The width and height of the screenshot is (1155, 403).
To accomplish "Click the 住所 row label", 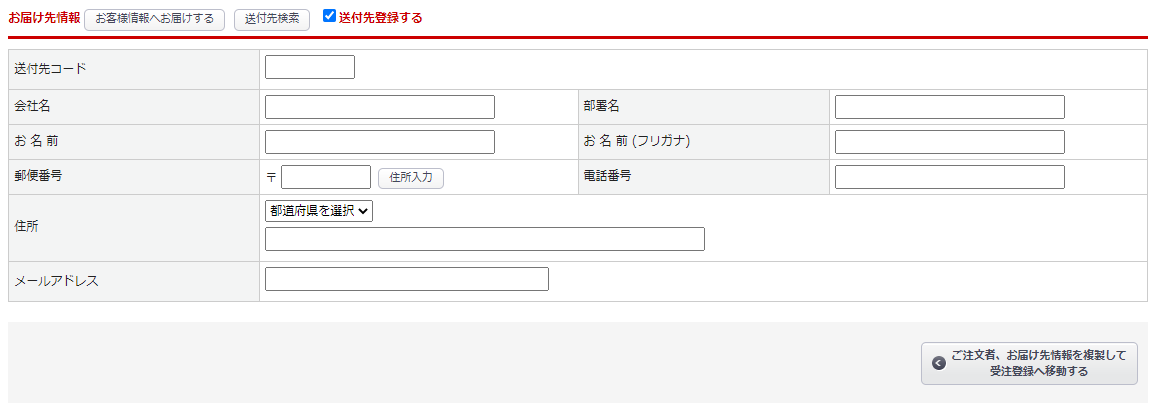I will (x=27, y=227).
